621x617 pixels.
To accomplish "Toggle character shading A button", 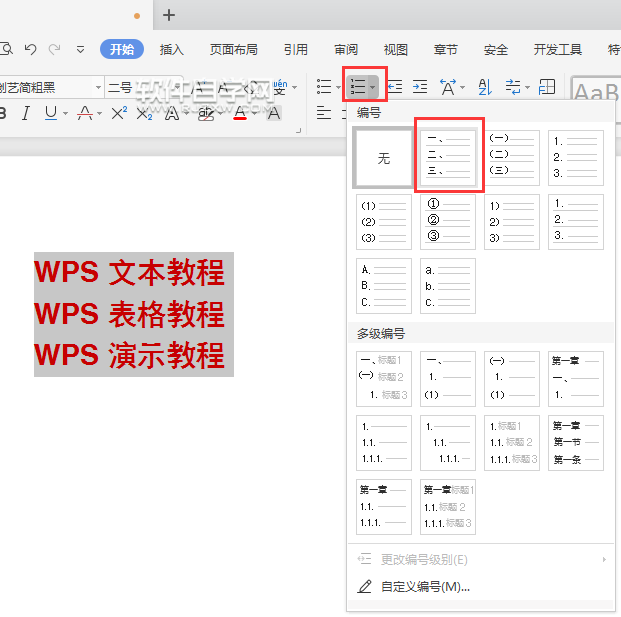I will coord(274,113).
